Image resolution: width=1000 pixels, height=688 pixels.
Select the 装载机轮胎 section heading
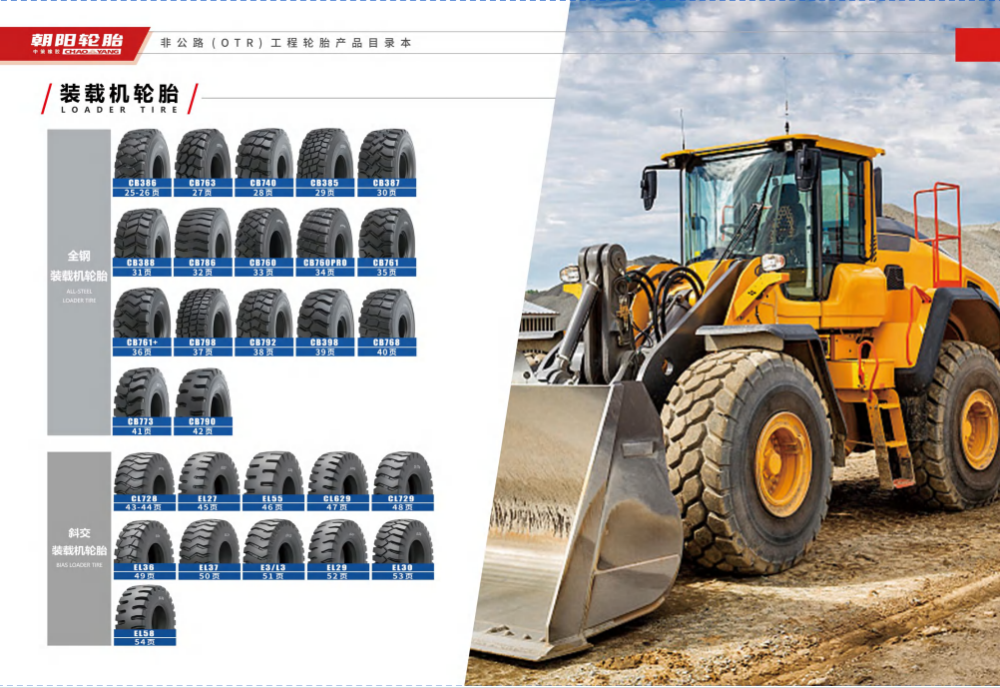click(x=119, y=94)
